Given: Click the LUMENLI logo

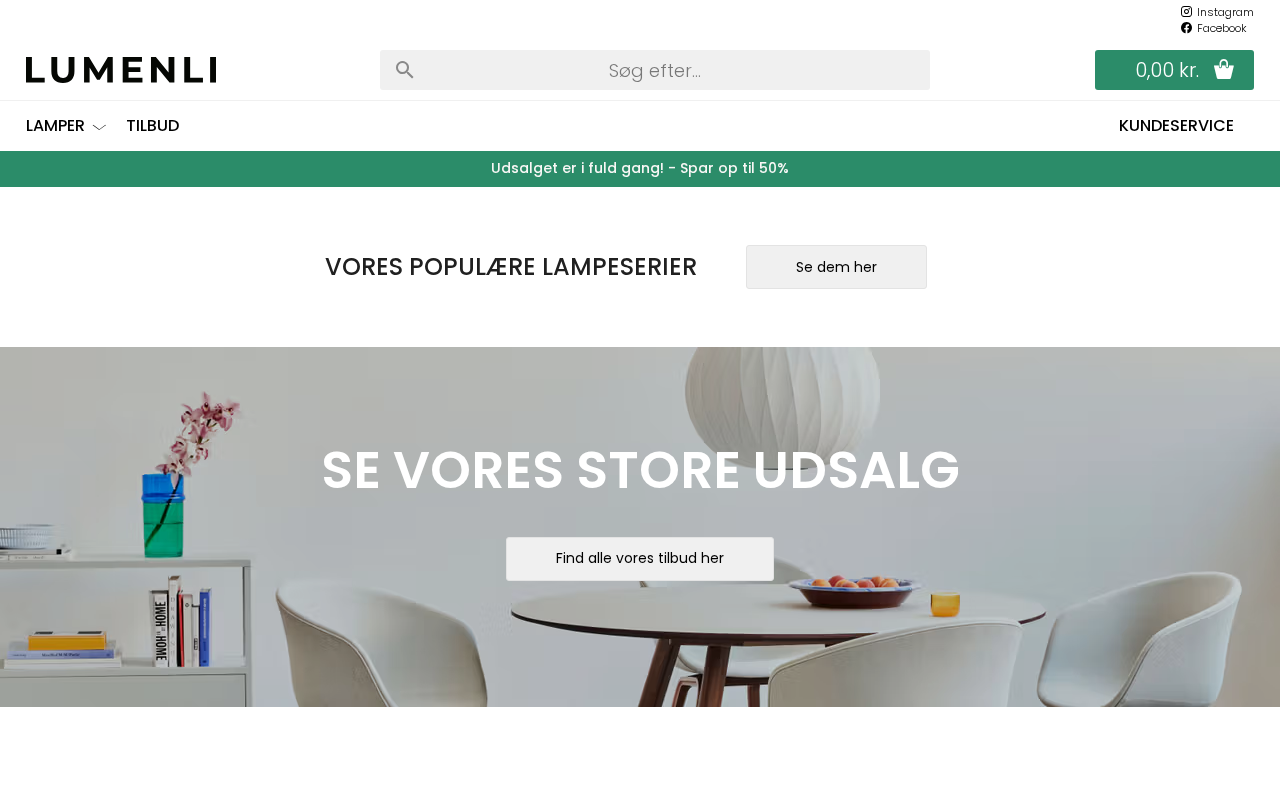Looking at the screenshot, I should pos(121,70).
